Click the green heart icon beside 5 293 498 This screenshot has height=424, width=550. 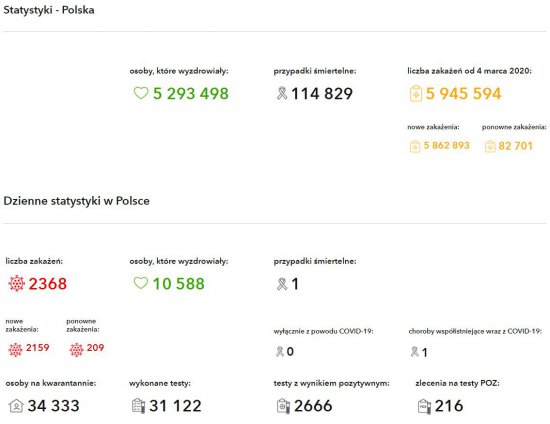[141, 93]
